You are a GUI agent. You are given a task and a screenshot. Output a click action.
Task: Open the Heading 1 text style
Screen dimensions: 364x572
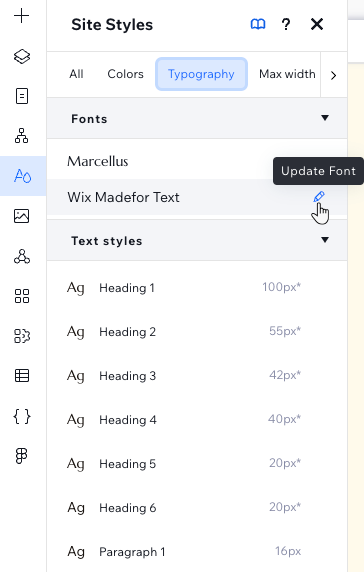[x=197, y=287]
